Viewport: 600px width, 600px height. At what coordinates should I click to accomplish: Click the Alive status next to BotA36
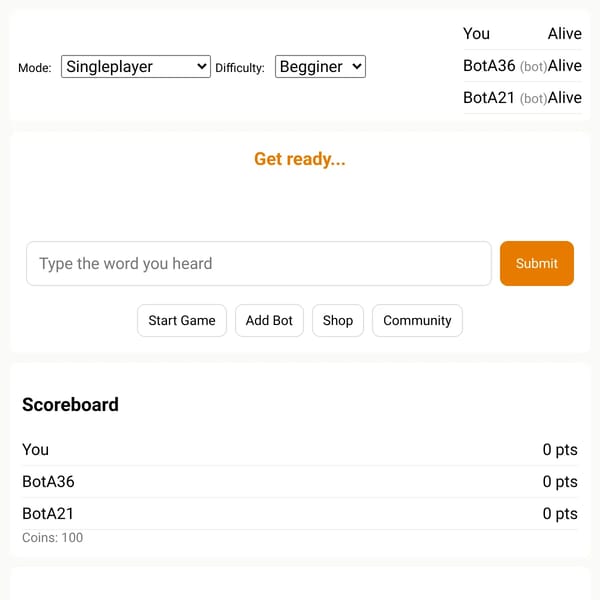(565, 66)
